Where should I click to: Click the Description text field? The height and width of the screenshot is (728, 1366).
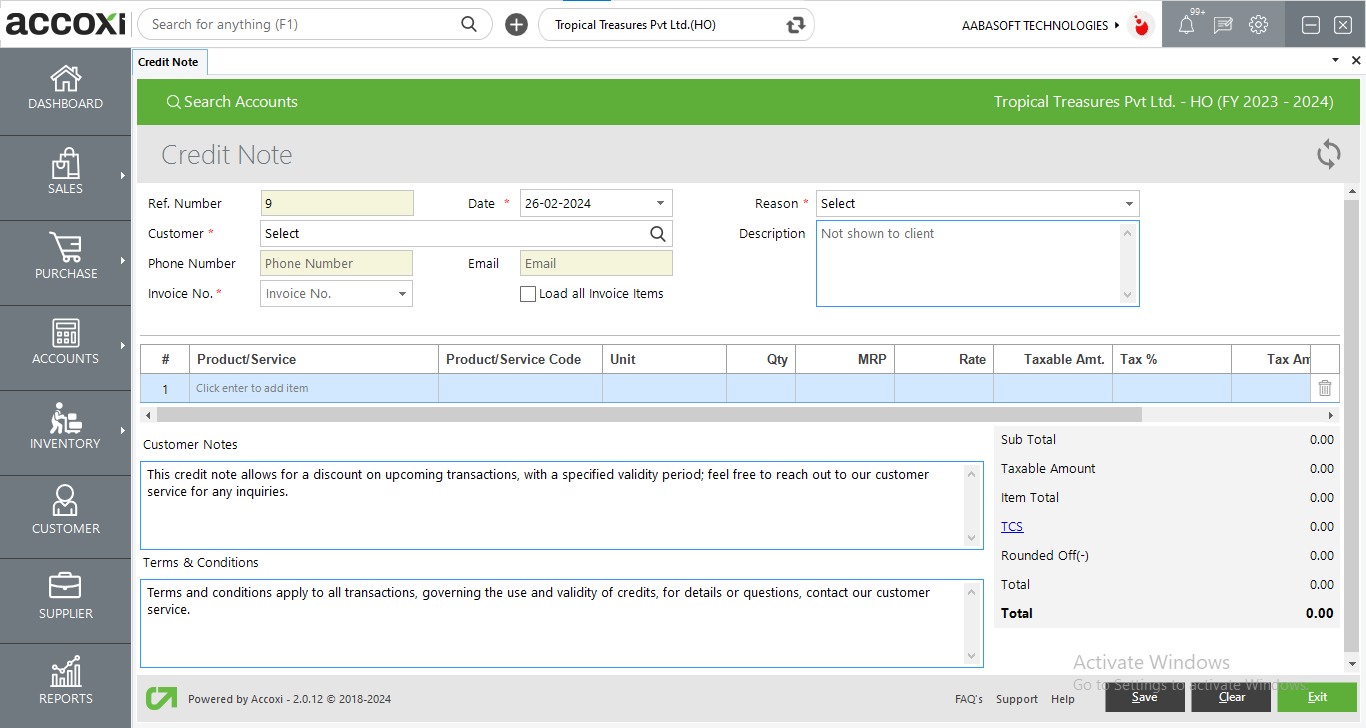point(970,263)
